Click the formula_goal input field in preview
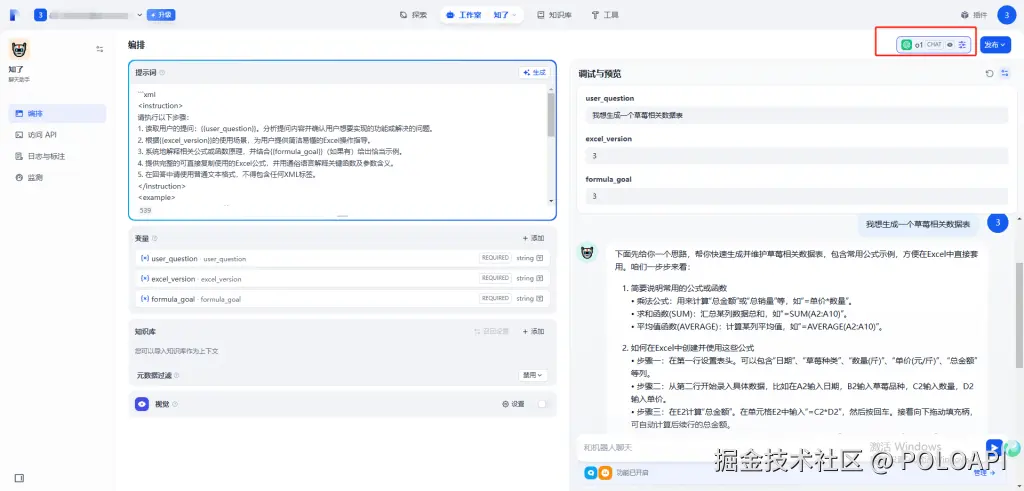 click(x=796, y=196)
